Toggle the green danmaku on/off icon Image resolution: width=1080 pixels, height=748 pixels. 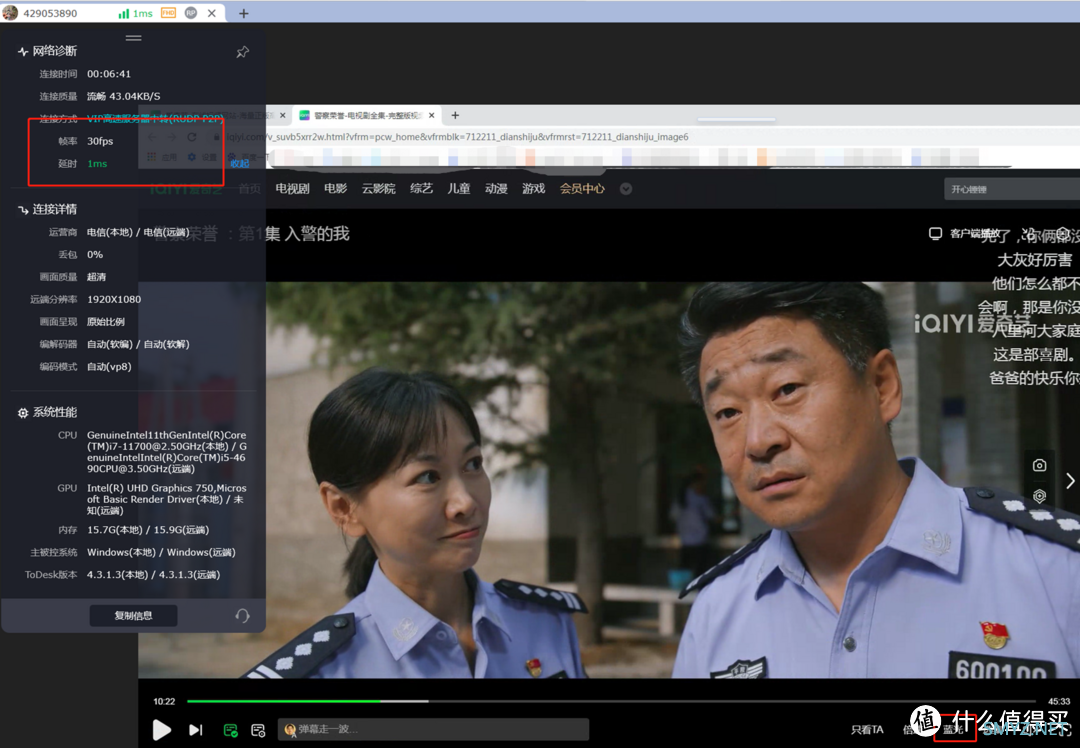click(231, 730)
